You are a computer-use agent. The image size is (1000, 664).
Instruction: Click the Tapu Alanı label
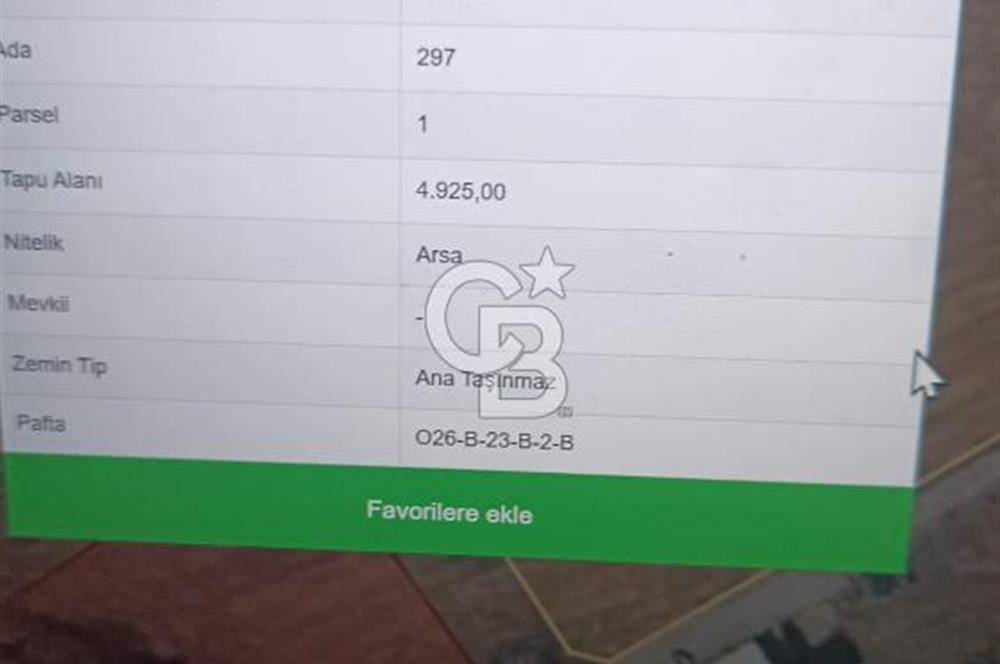[52, 180]
